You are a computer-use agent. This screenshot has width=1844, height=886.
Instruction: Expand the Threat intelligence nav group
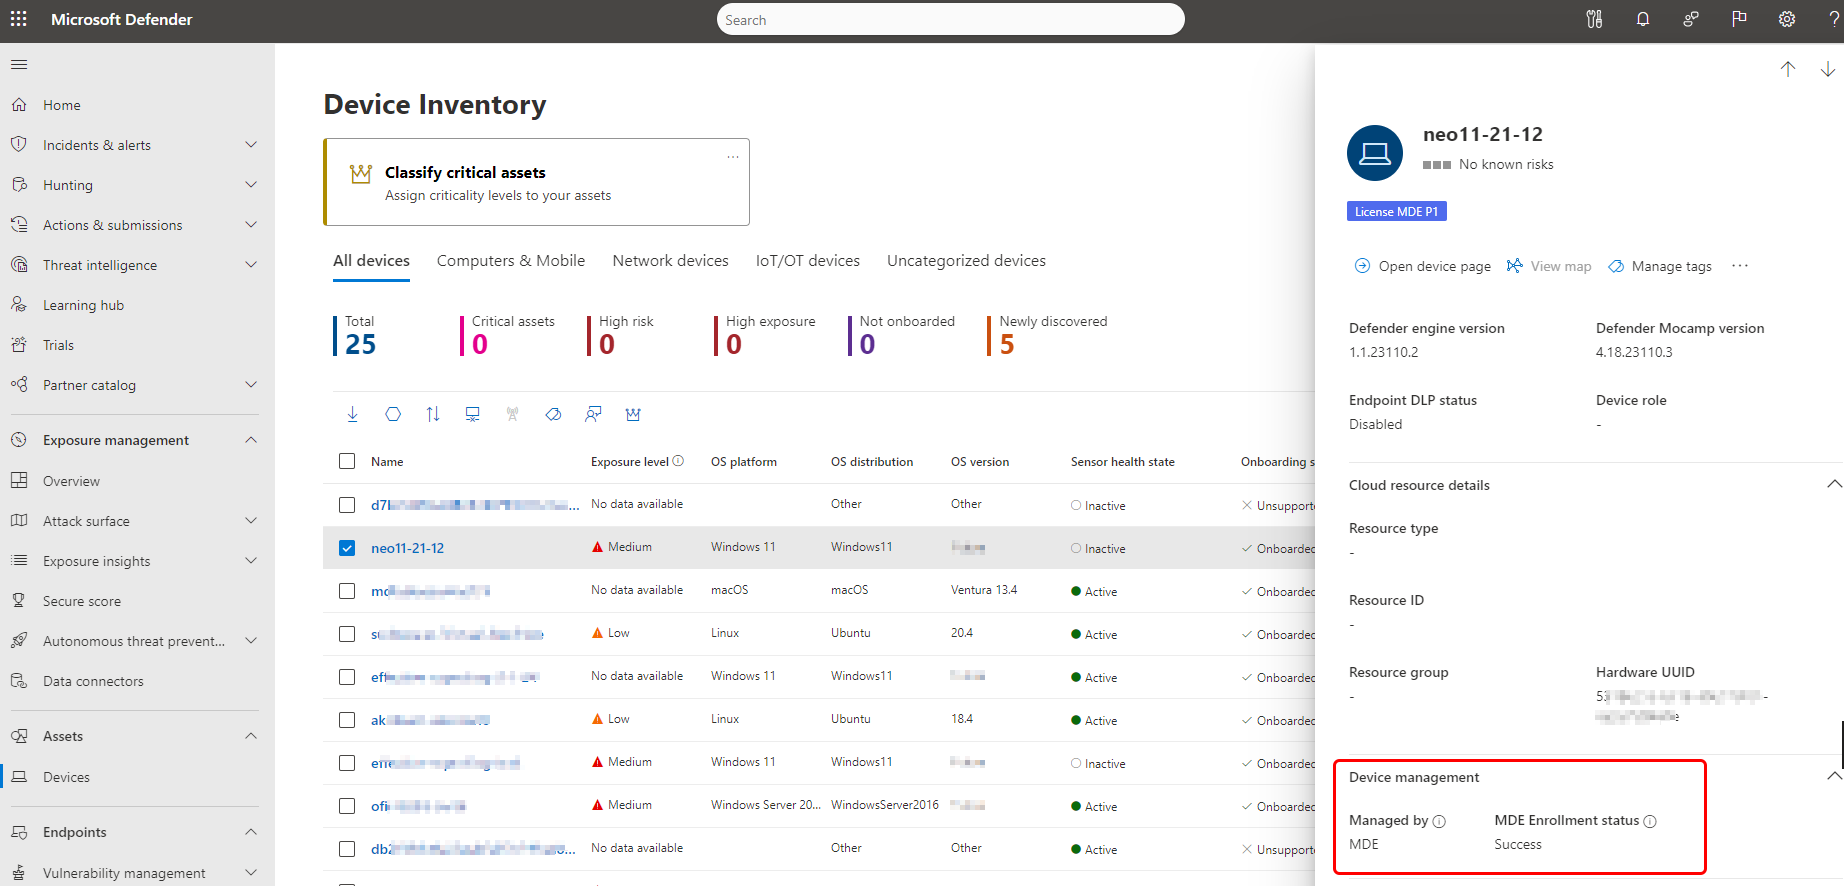coord(250,265)
